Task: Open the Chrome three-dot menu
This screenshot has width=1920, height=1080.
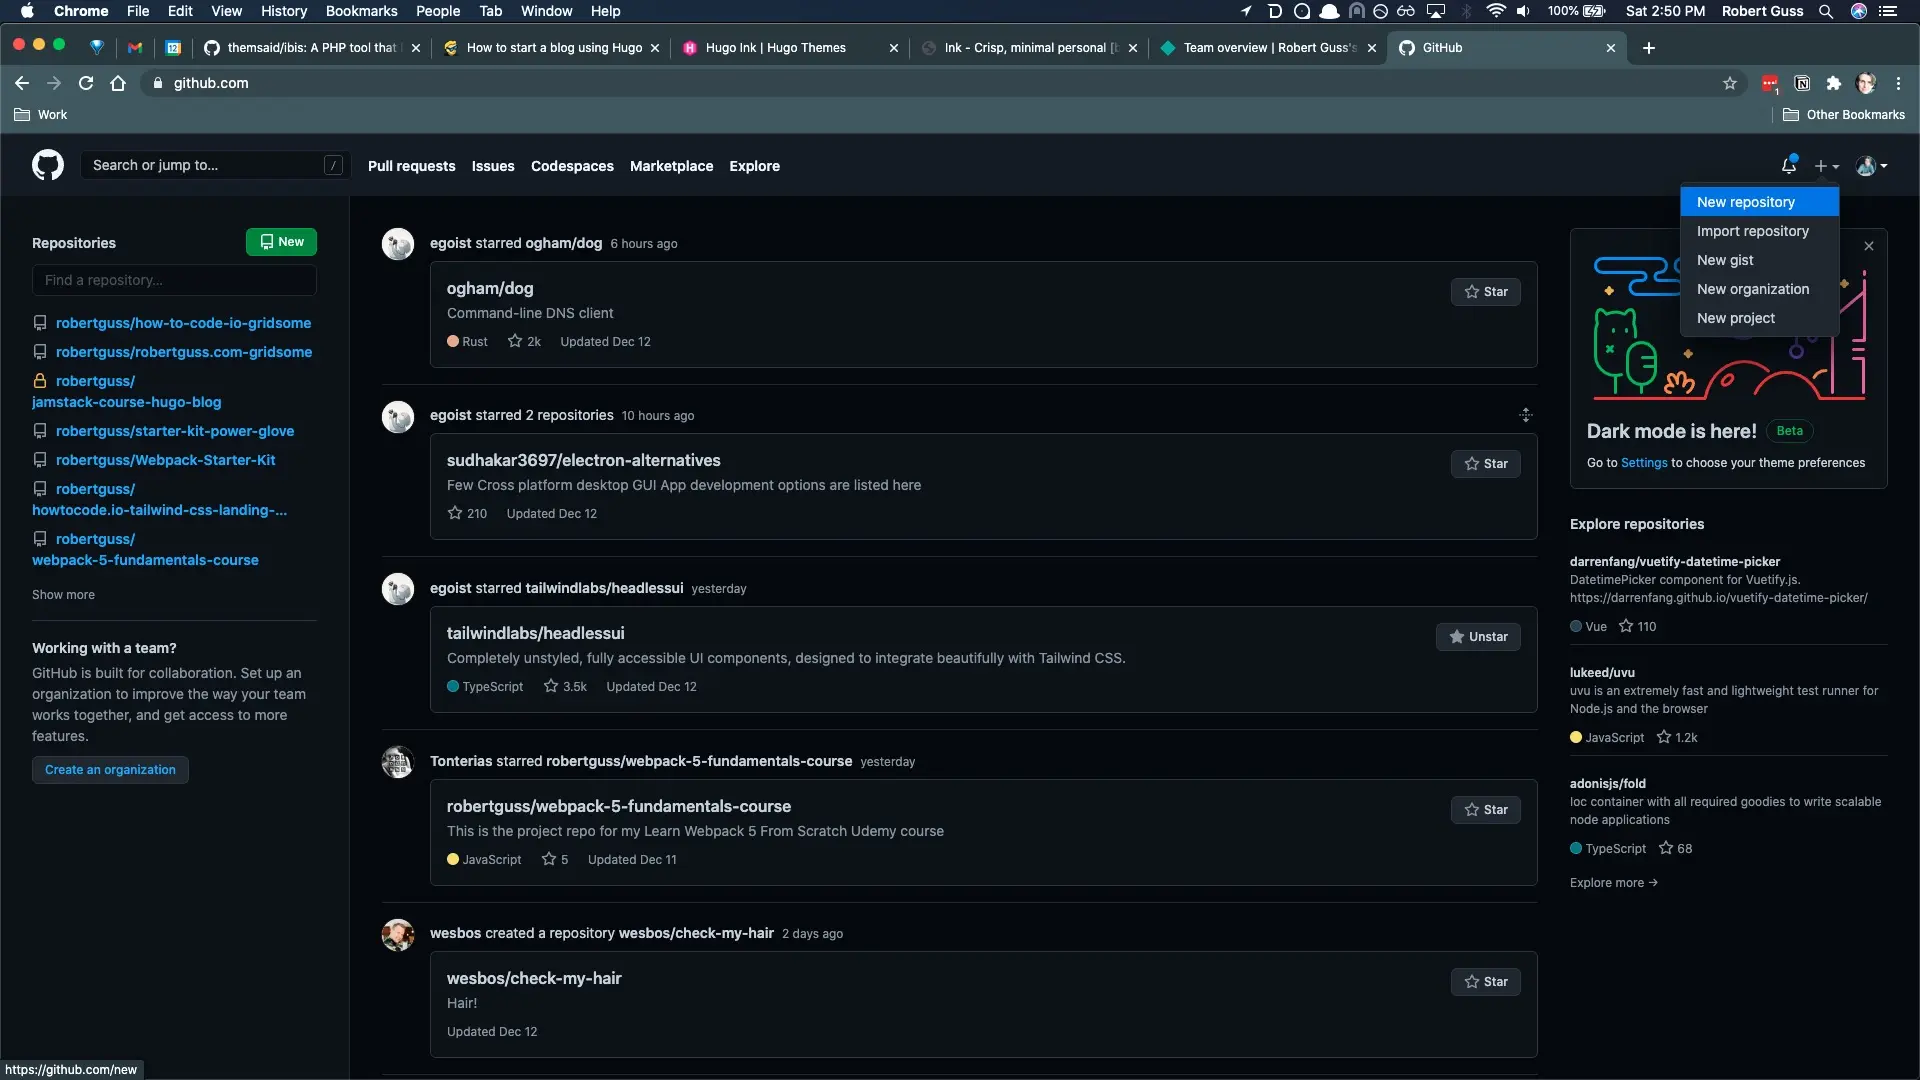Action: 1898,83
